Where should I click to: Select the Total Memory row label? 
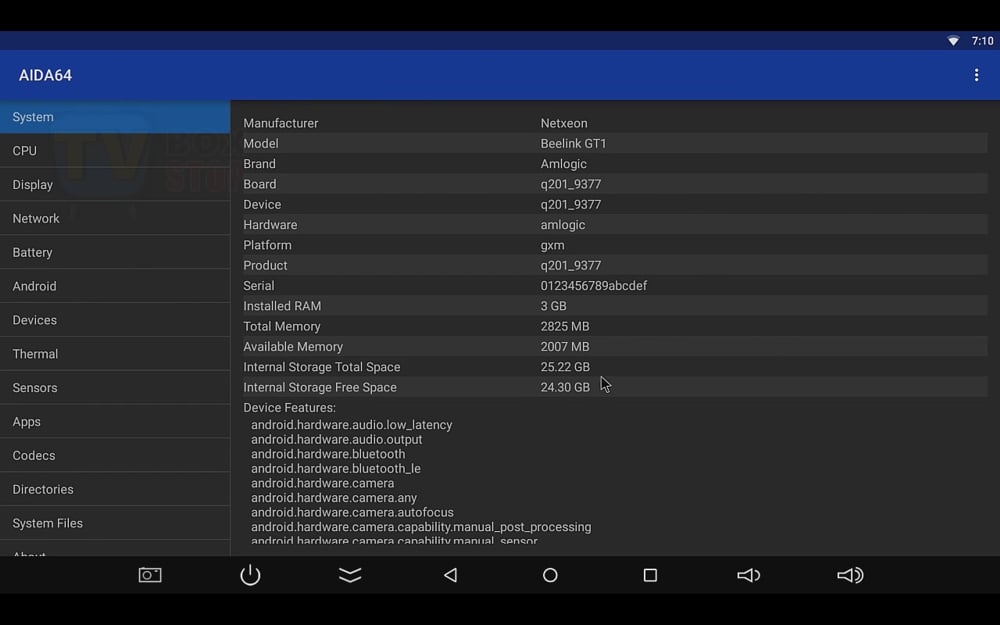coord(282,327)
